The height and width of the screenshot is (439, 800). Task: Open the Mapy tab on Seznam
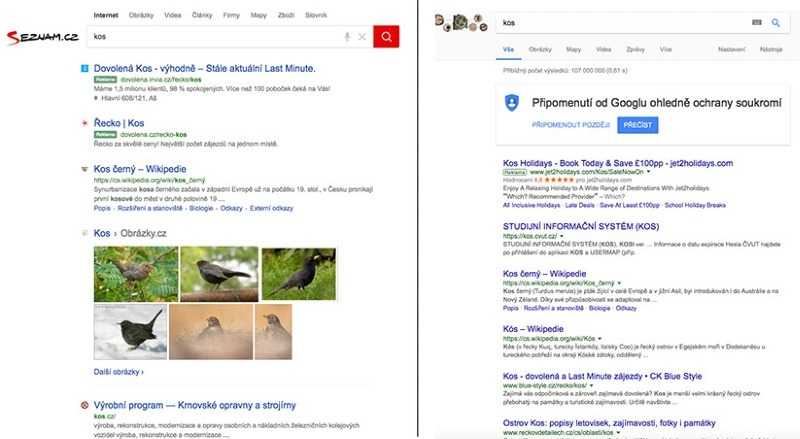(259, 15)
